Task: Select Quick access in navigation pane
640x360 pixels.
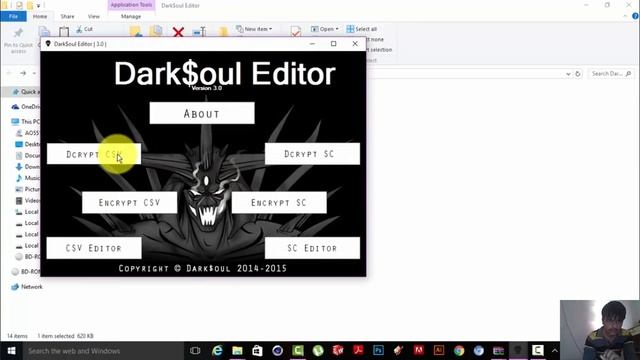Action: (25, 92)
